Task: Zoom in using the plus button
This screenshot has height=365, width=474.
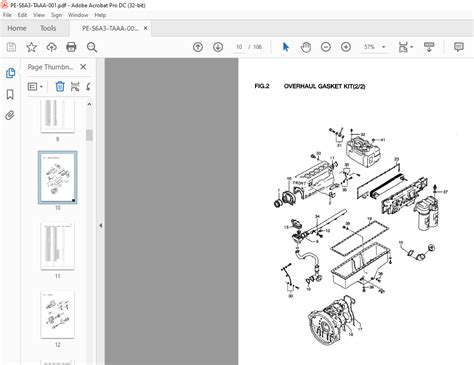Action: (346, 47)
